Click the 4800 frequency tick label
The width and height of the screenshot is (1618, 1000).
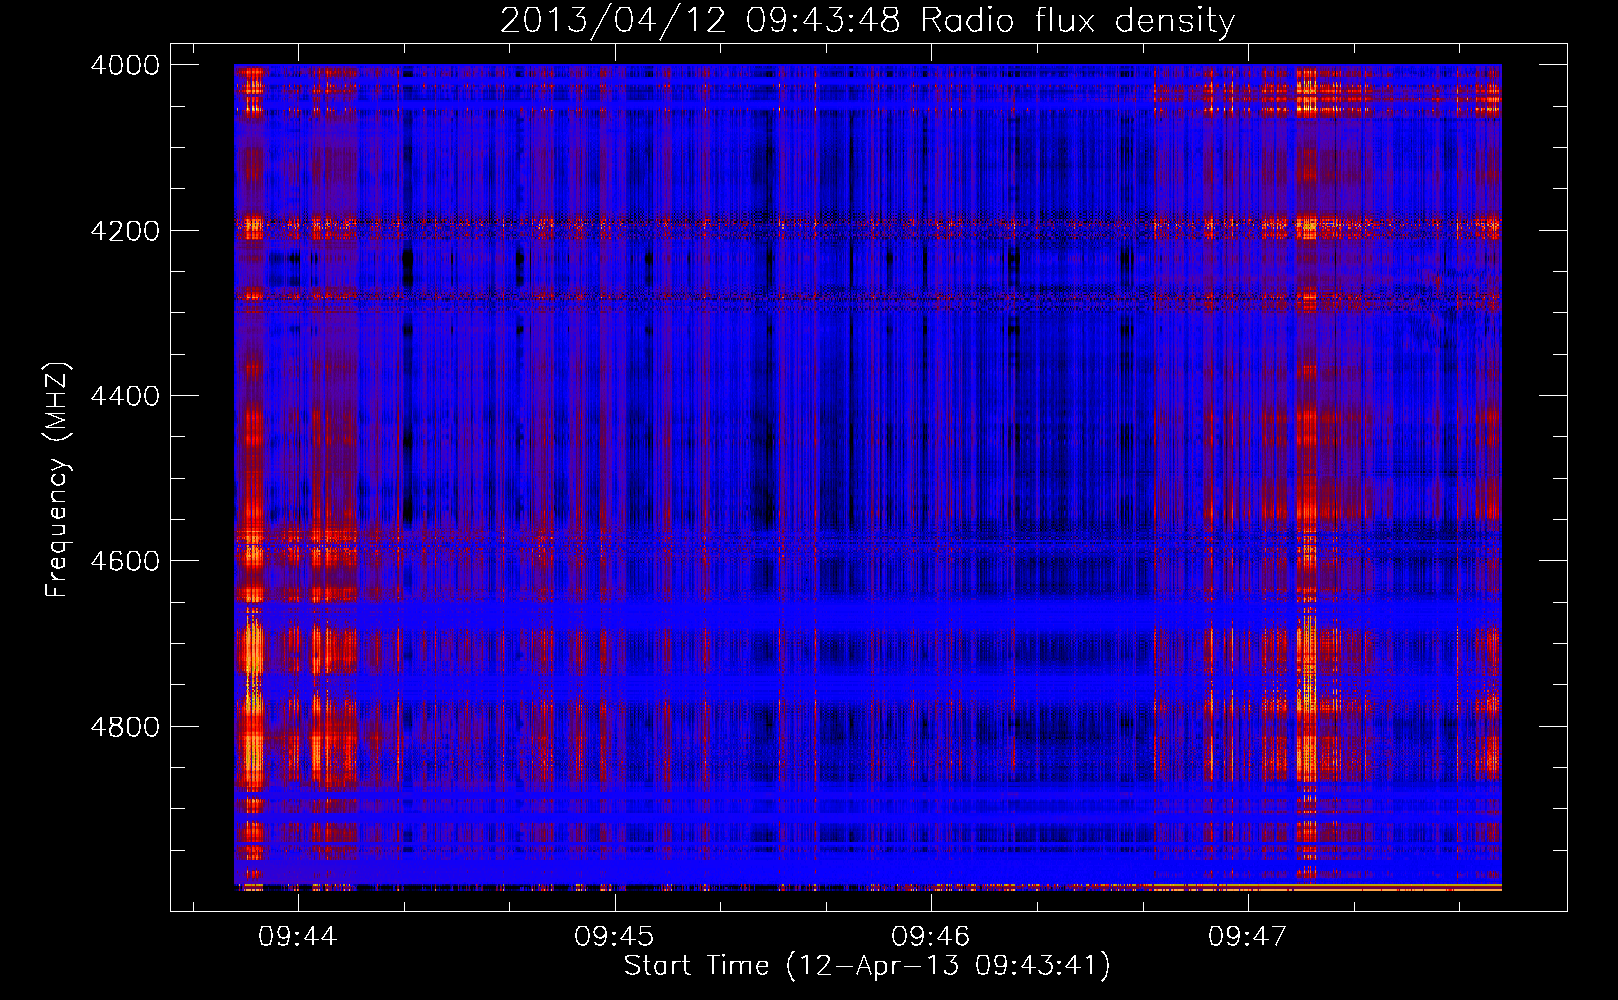125,727
